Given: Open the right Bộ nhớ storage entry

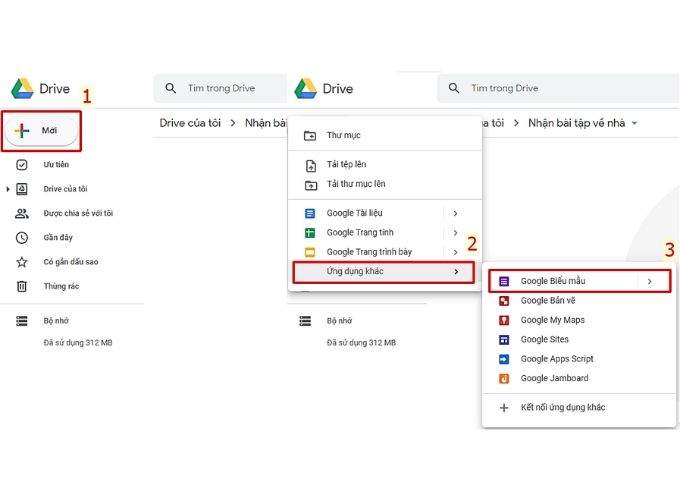Looking at the screenshot, I should click(339, 321).
